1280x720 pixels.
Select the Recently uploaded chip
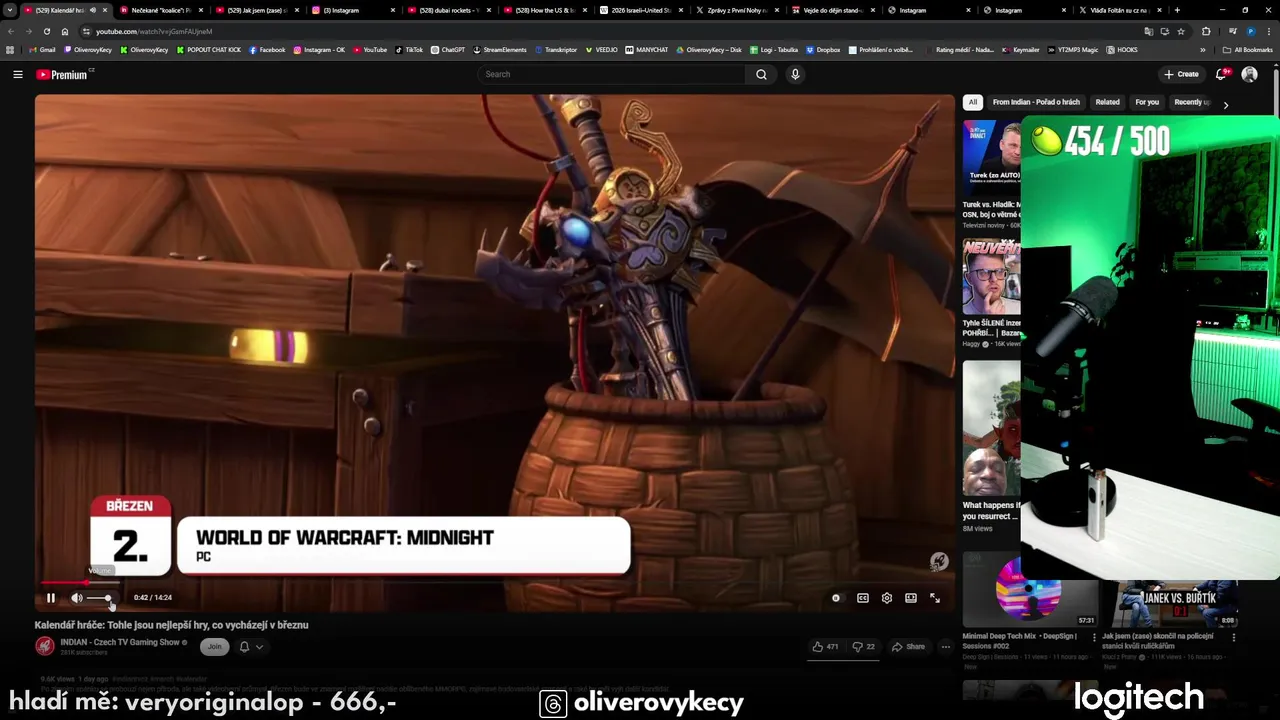tap(1191, 102)
